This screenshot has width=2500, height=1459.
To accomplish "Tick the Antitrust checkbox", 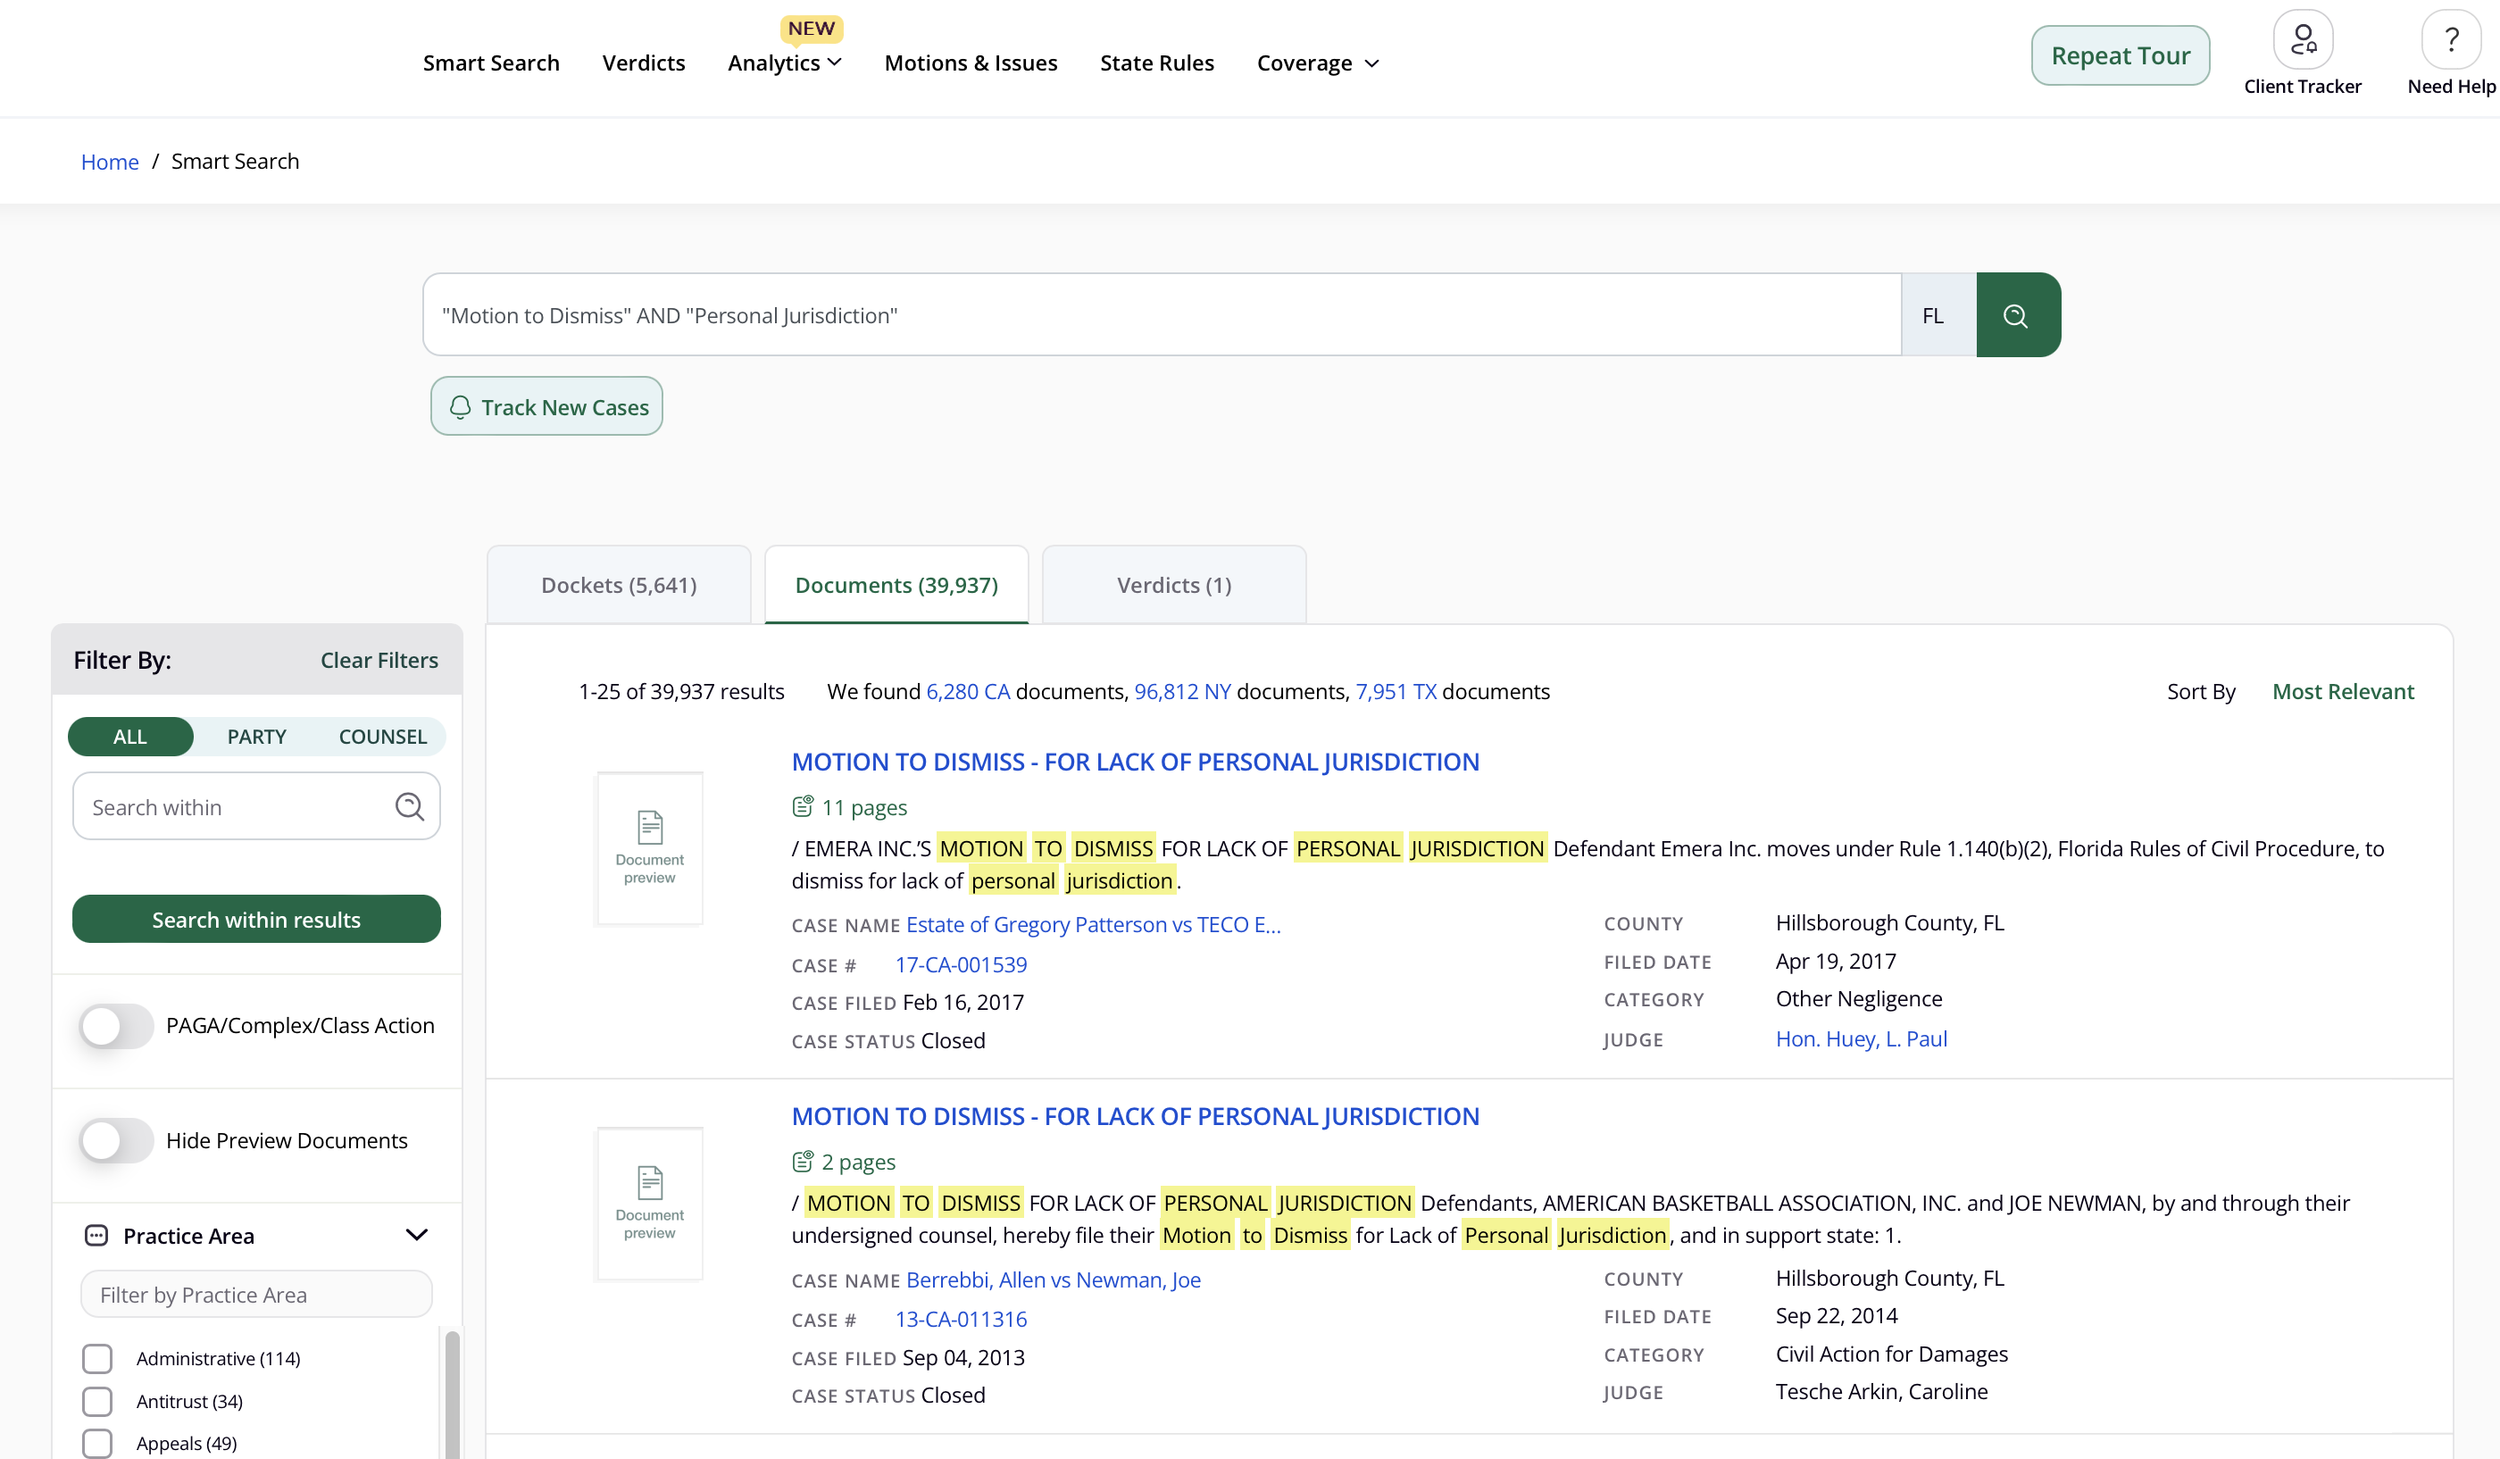I will [x=97, y=1401].
